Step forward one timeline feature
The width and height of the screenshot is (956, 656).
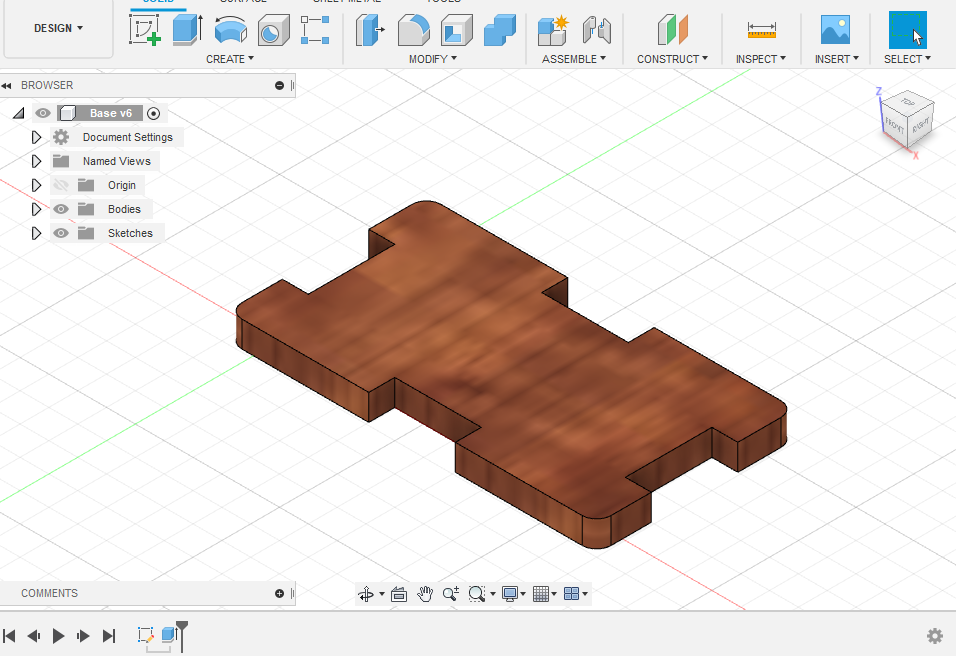(x=83, y=636)
